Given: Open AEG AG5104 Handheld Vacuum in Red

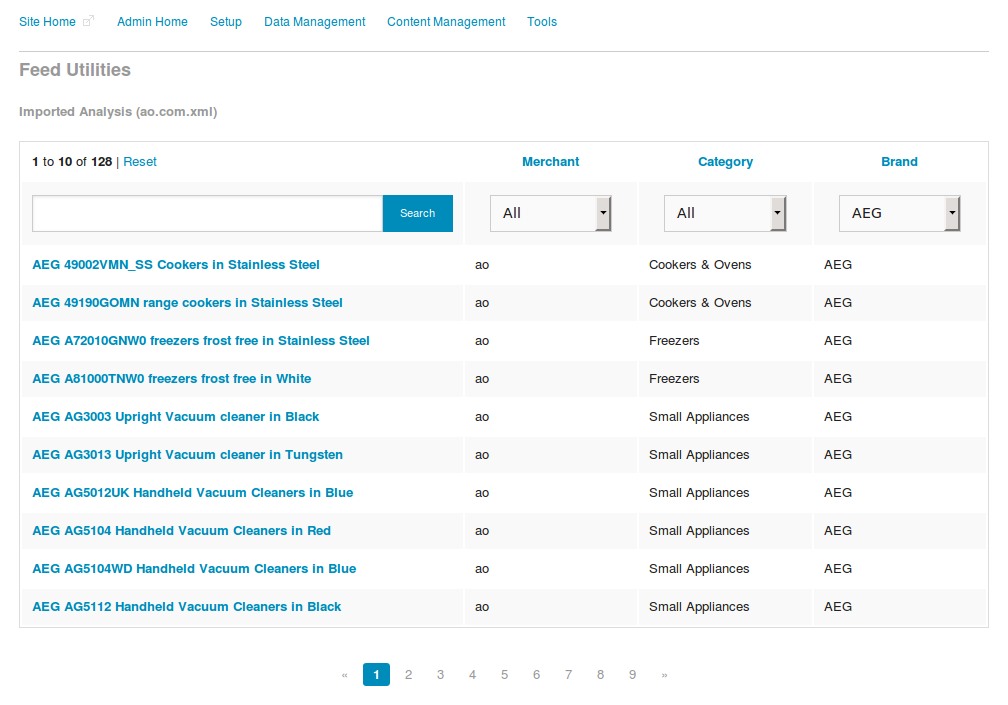Looking at the screenshot, I should 181,530.
